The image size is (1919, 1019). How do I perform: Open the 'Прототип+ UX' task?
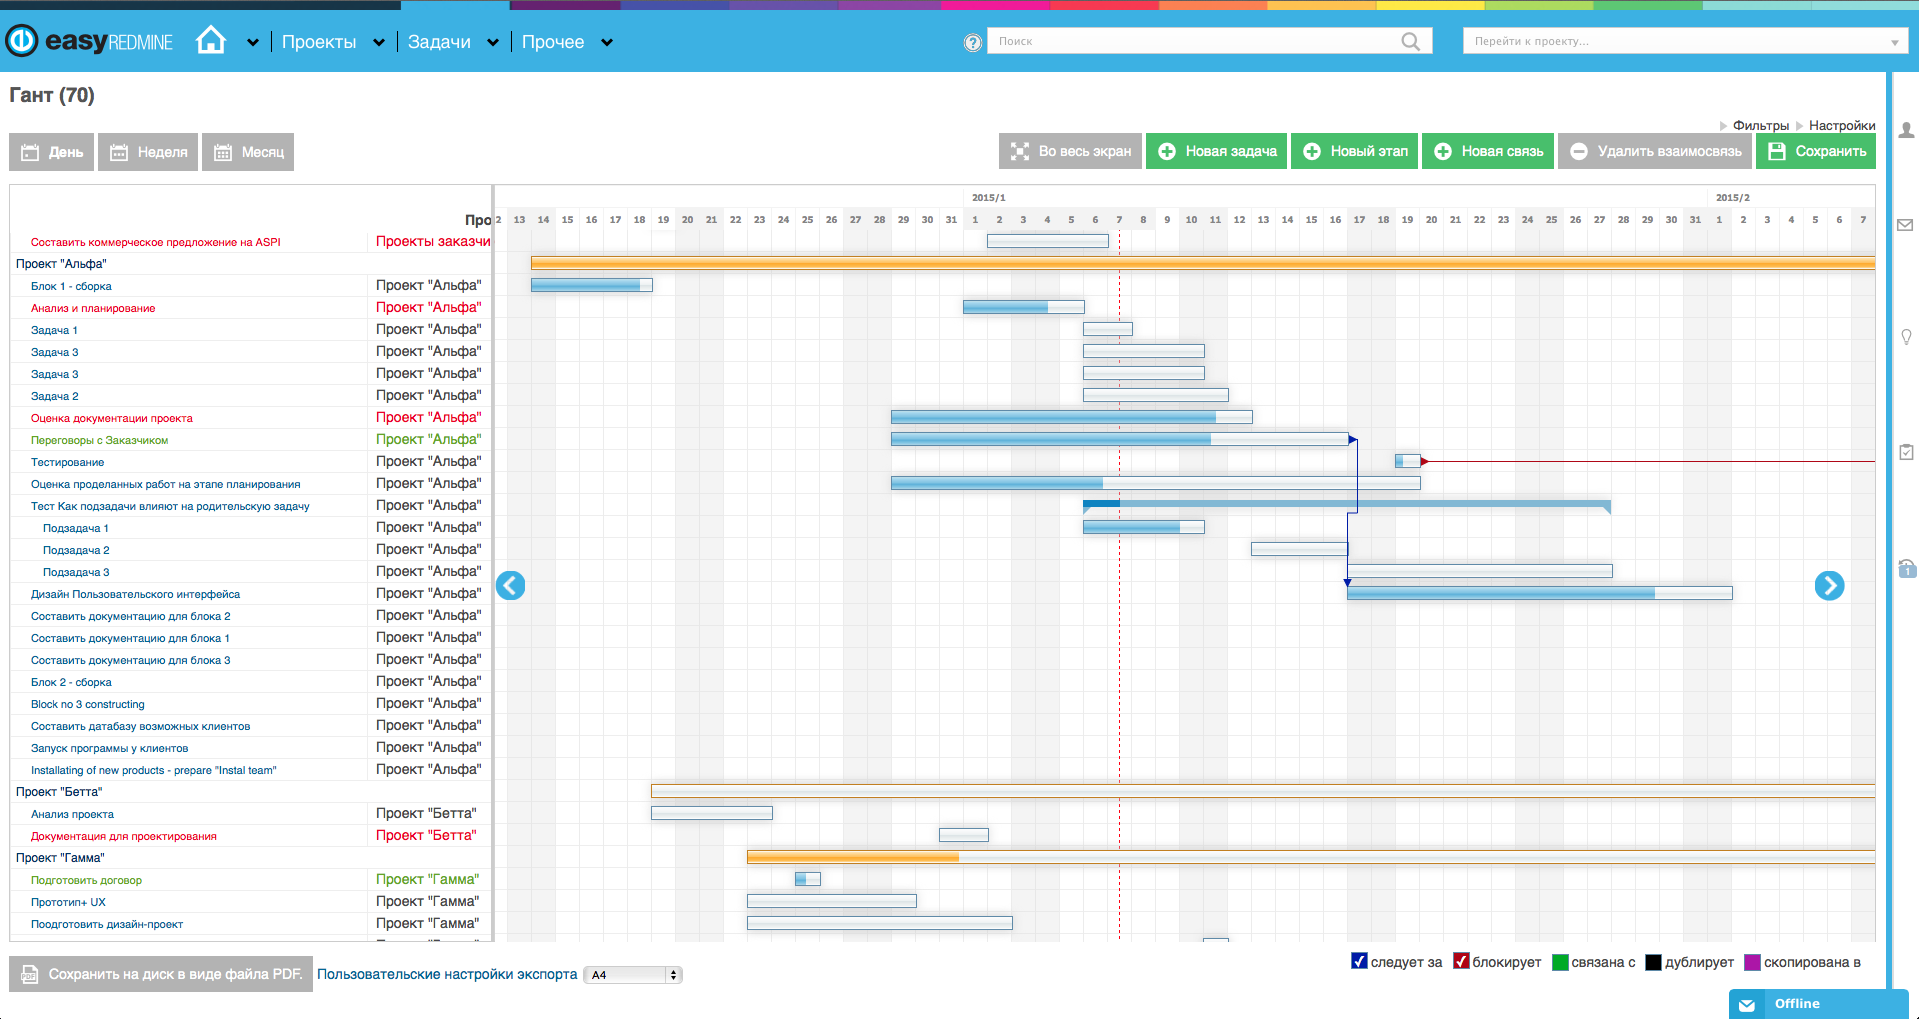69,902
